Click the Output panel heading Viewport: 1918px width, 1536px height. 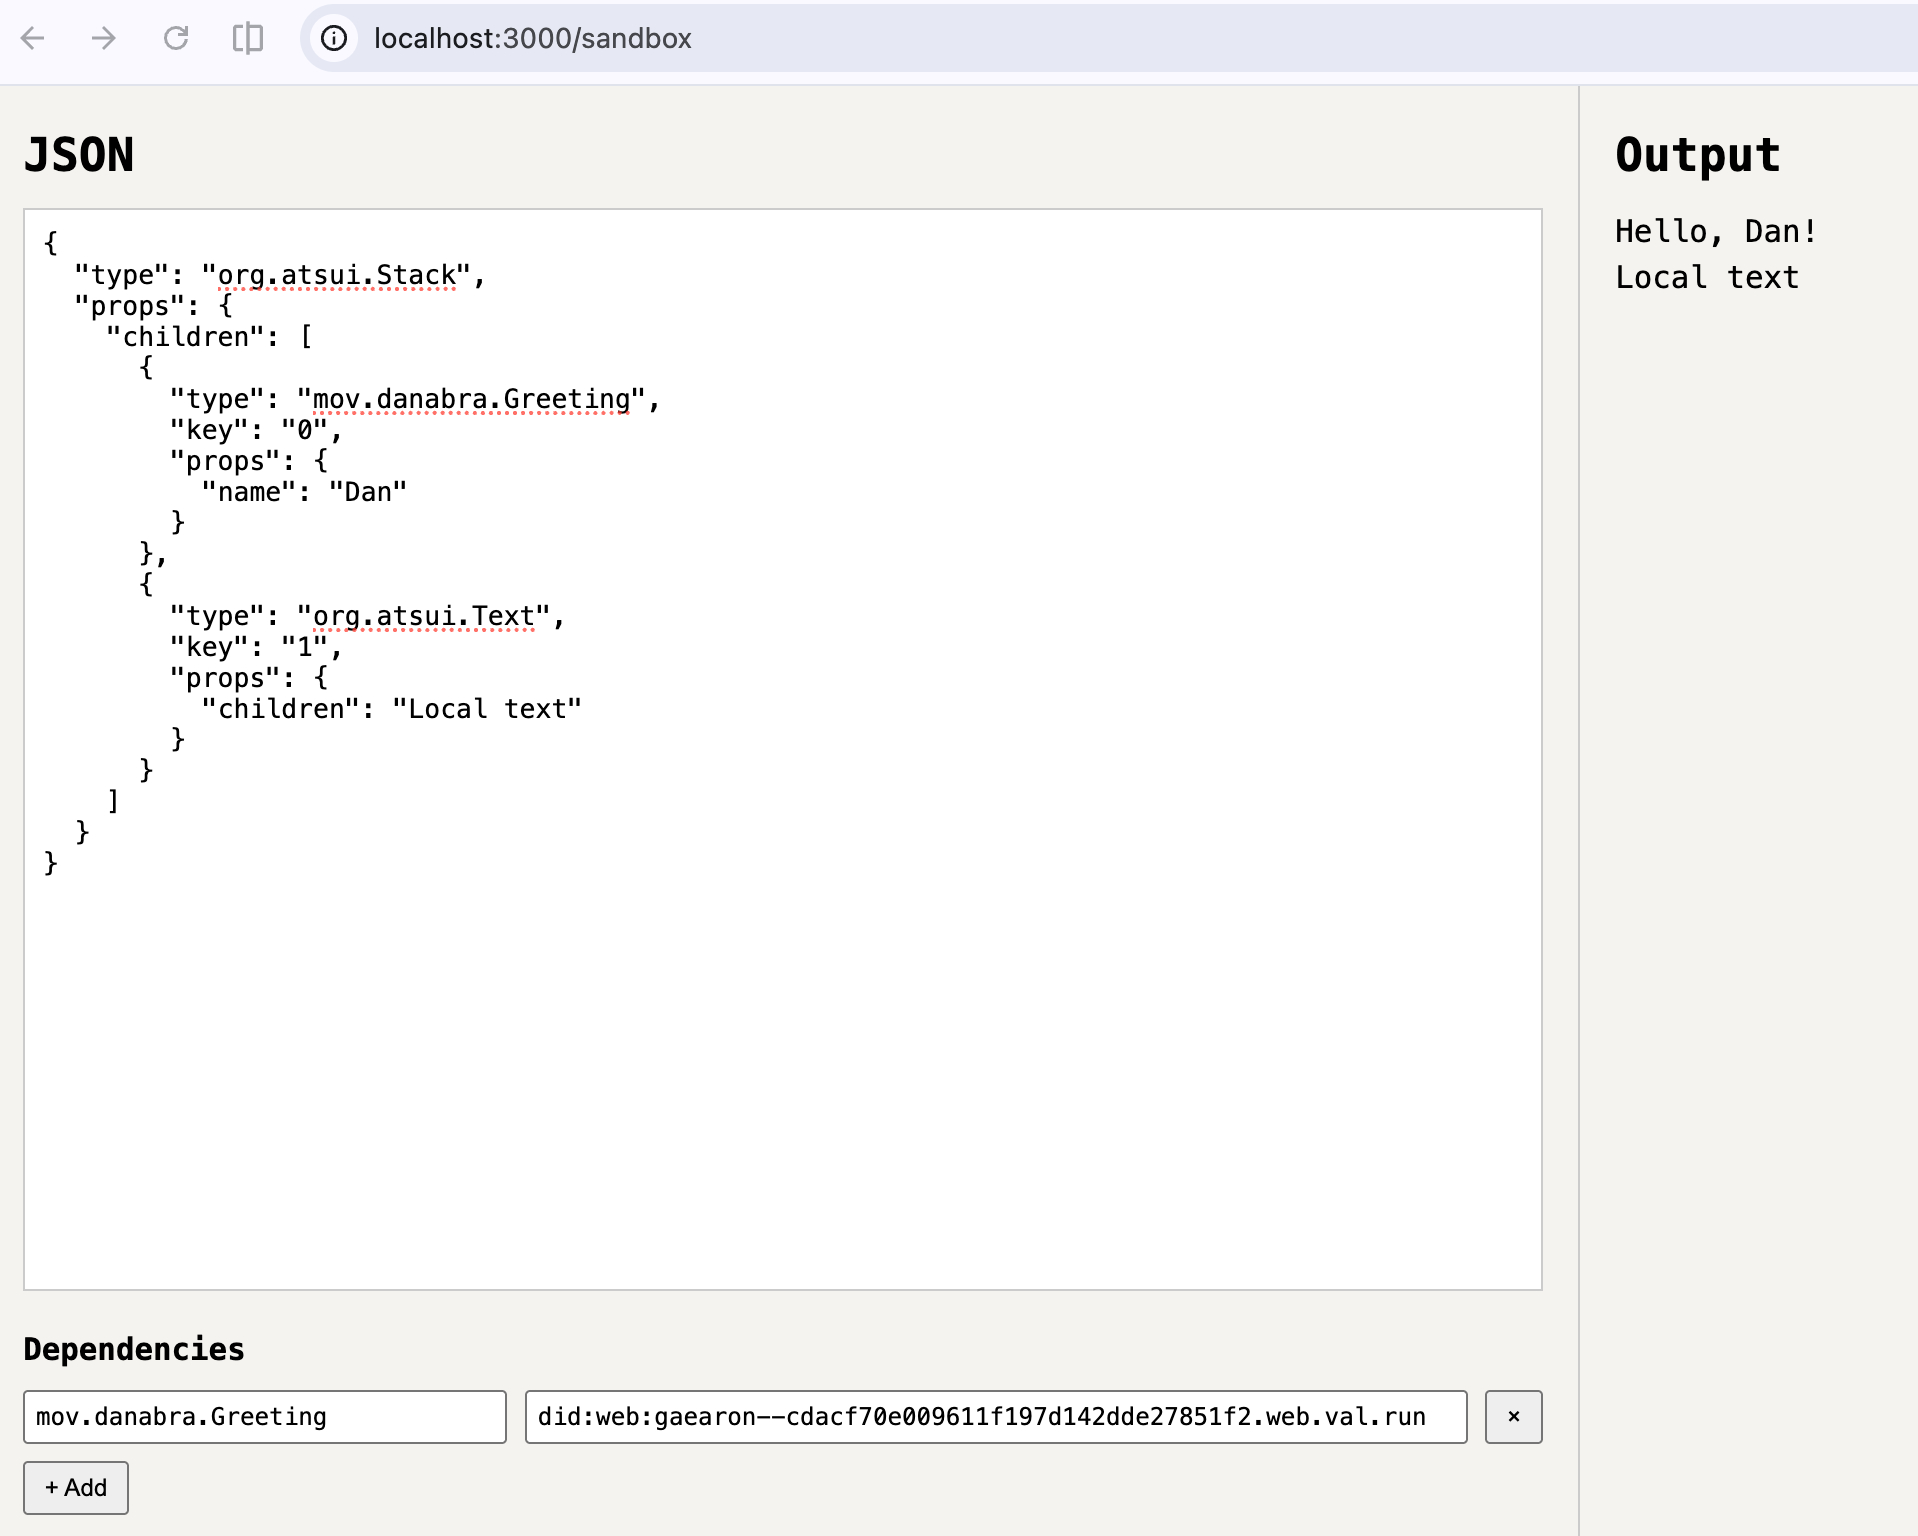tap(1697, 155)
